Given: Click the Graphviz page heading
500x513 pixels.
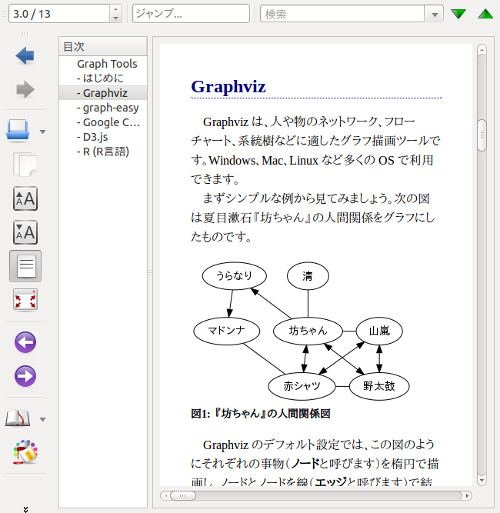Looking at the screenshot, I should pyautogui.click(x=228, y=87).
